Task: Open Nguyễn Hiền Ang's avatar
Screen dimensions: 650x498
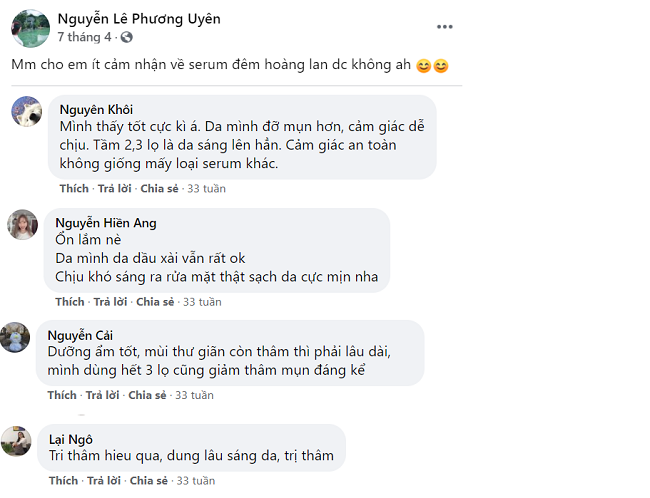Action: tap(22, 224)
